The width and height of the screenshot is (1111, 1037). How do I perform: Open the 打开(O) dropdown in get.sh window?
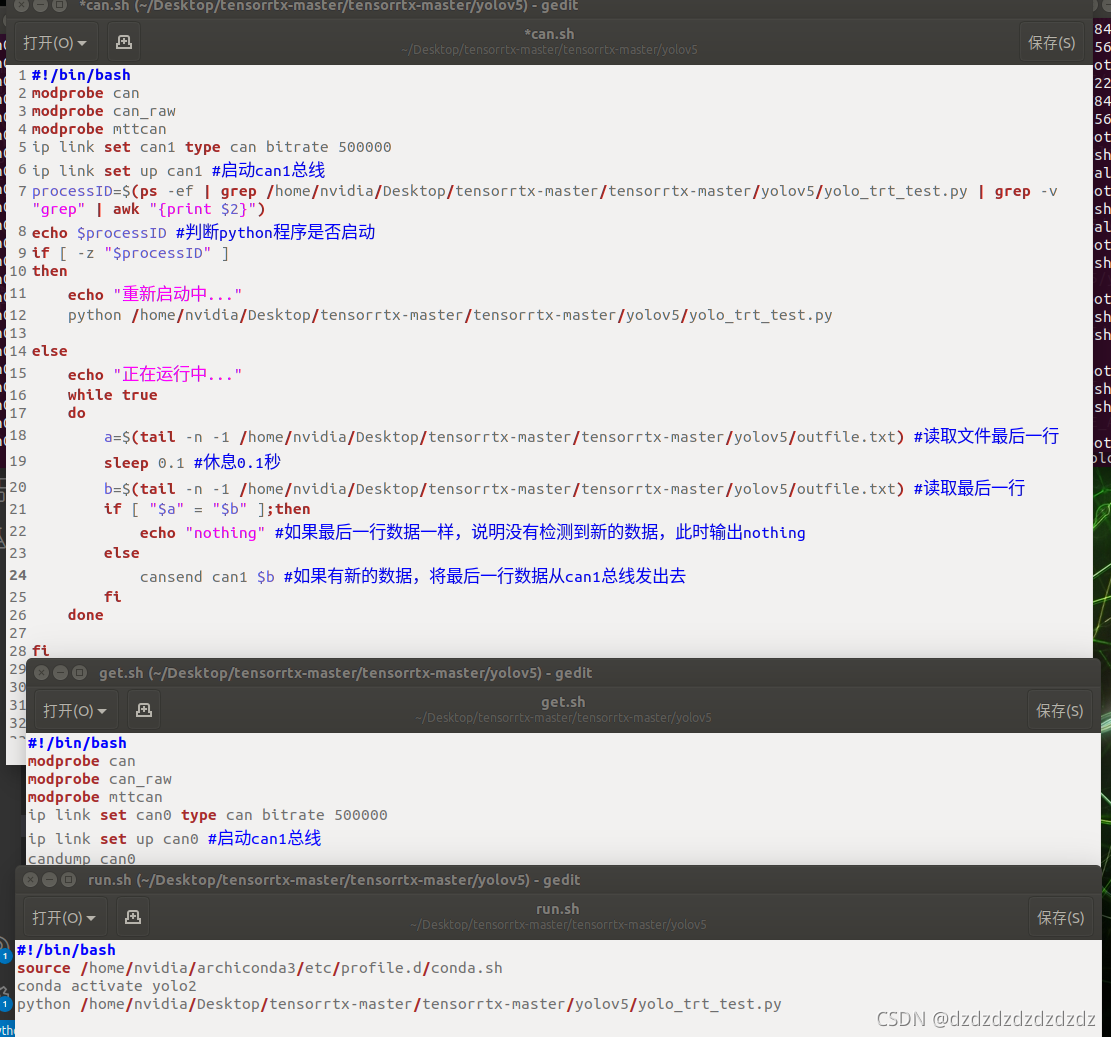[x=74, y=710]
